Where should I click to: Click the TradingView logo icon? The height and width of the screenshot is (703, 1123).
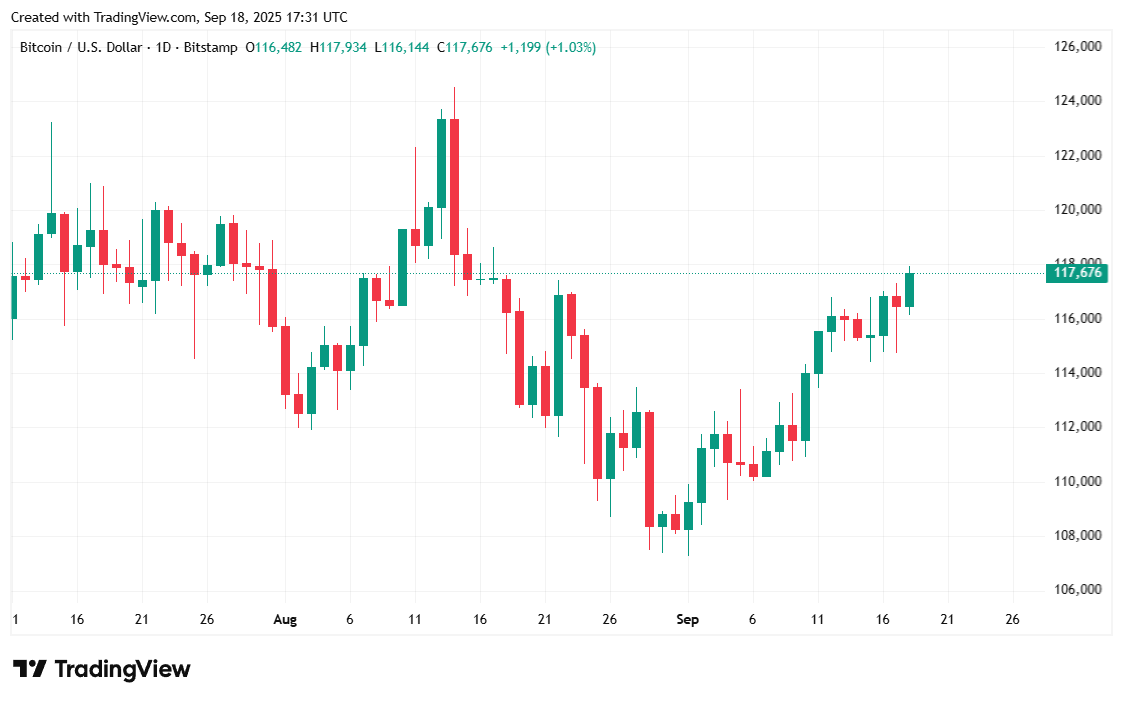point(29,669)
